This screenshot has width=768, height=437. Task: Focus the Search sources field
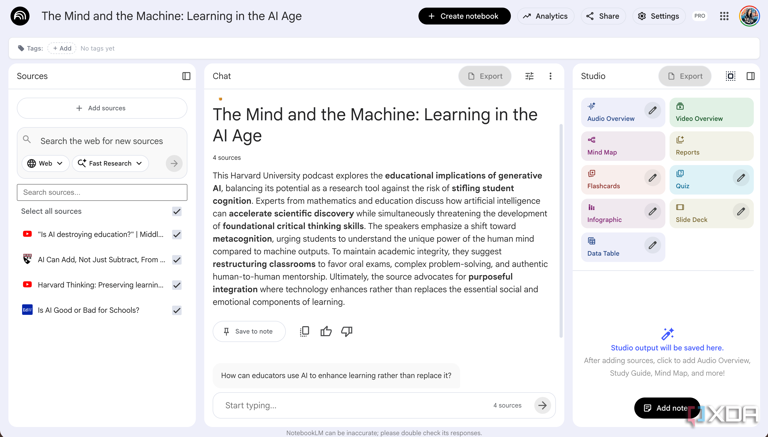(102, 192)
